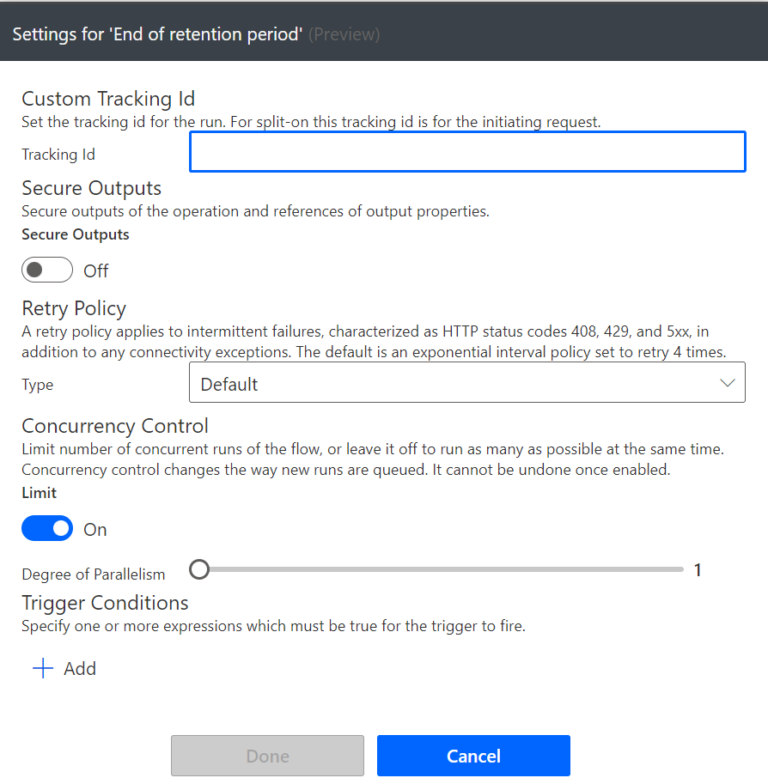Click the Retry Policy dropdown chevron arrow
Image resolution: width=768 pixels, height=784 pixels.
(x=728, y=383)
